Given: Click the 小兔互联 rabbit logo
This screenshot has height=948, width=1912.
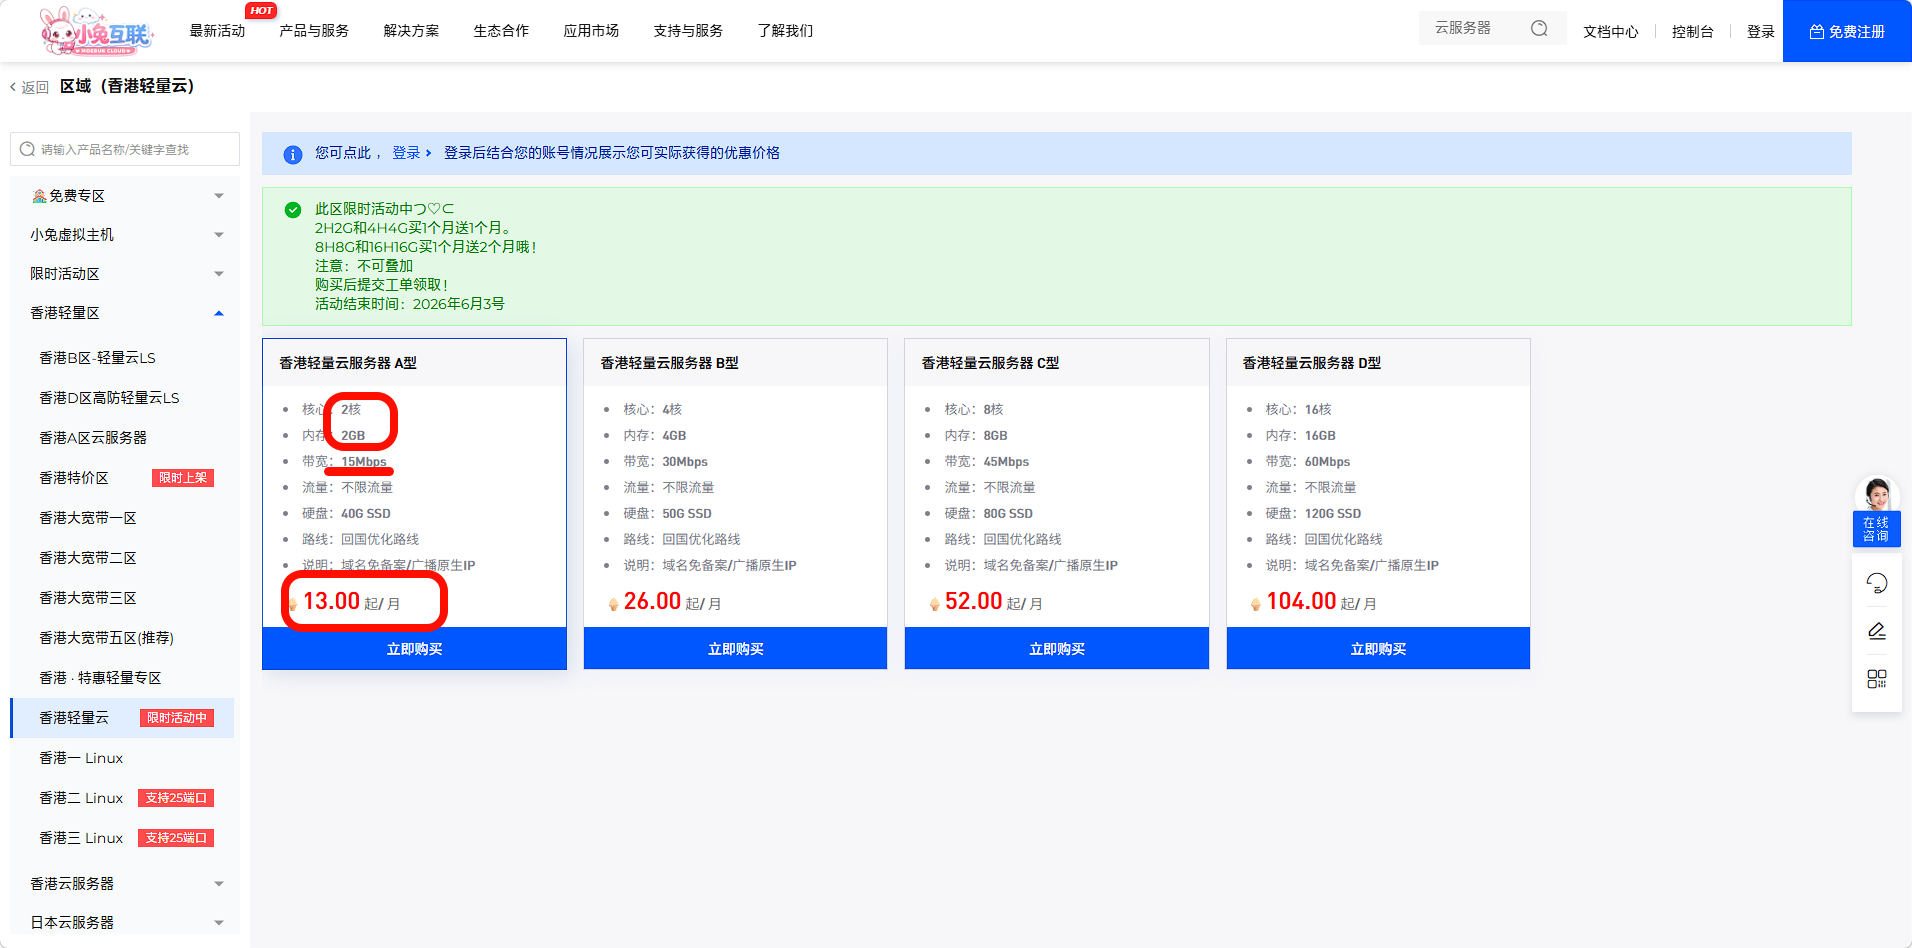Looking at the screenshot, I should click(x=96, y=32).
